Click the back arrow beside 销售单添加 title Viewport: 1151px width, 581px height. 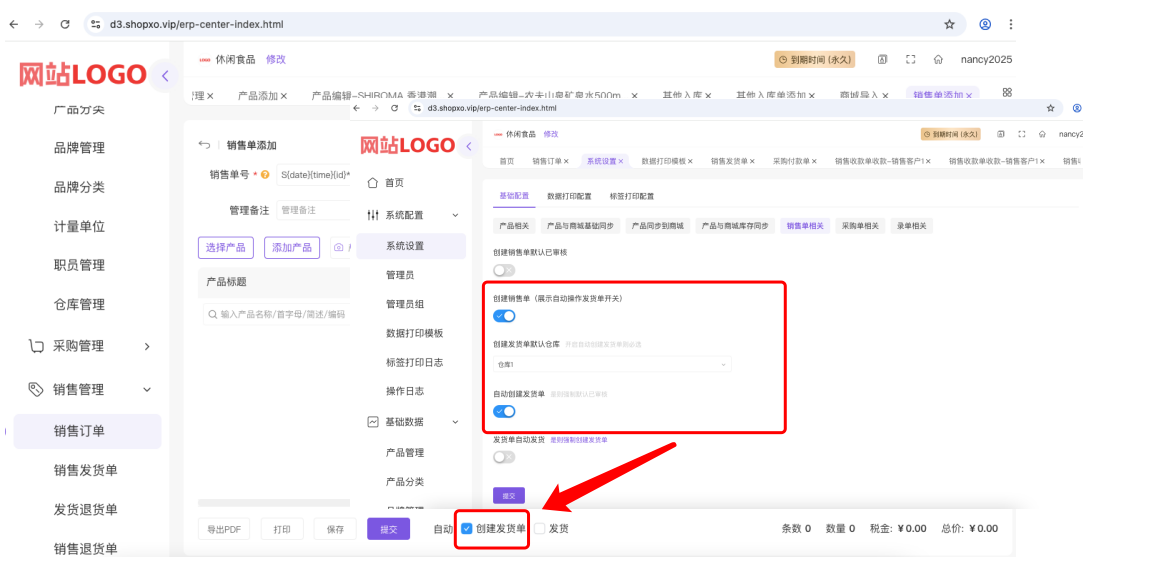tap(204, 145)
